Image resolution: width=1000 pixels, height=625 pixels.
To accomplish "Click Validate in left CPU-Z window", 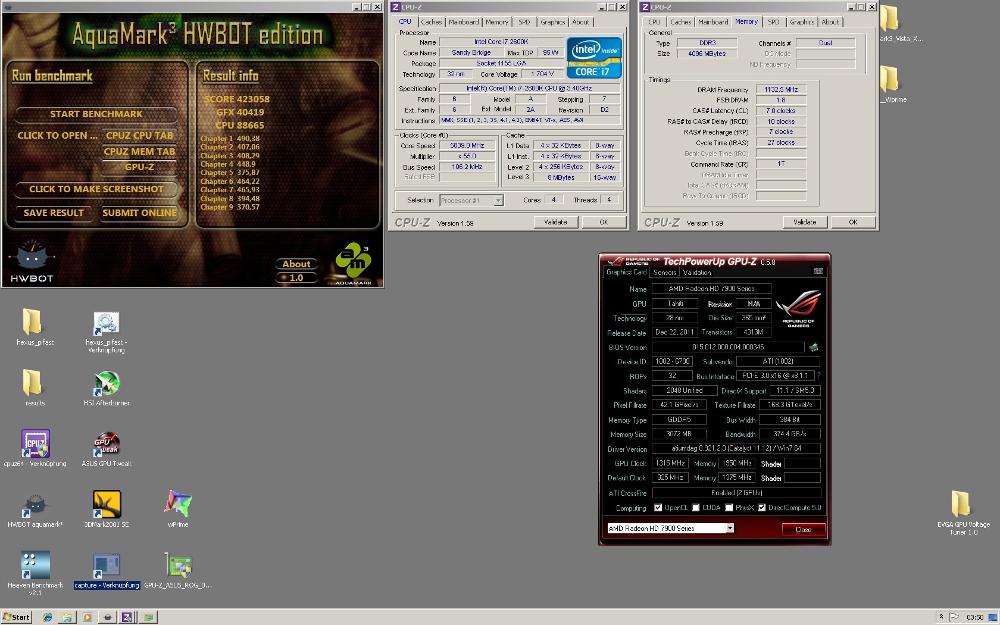I will click(555, 222).
